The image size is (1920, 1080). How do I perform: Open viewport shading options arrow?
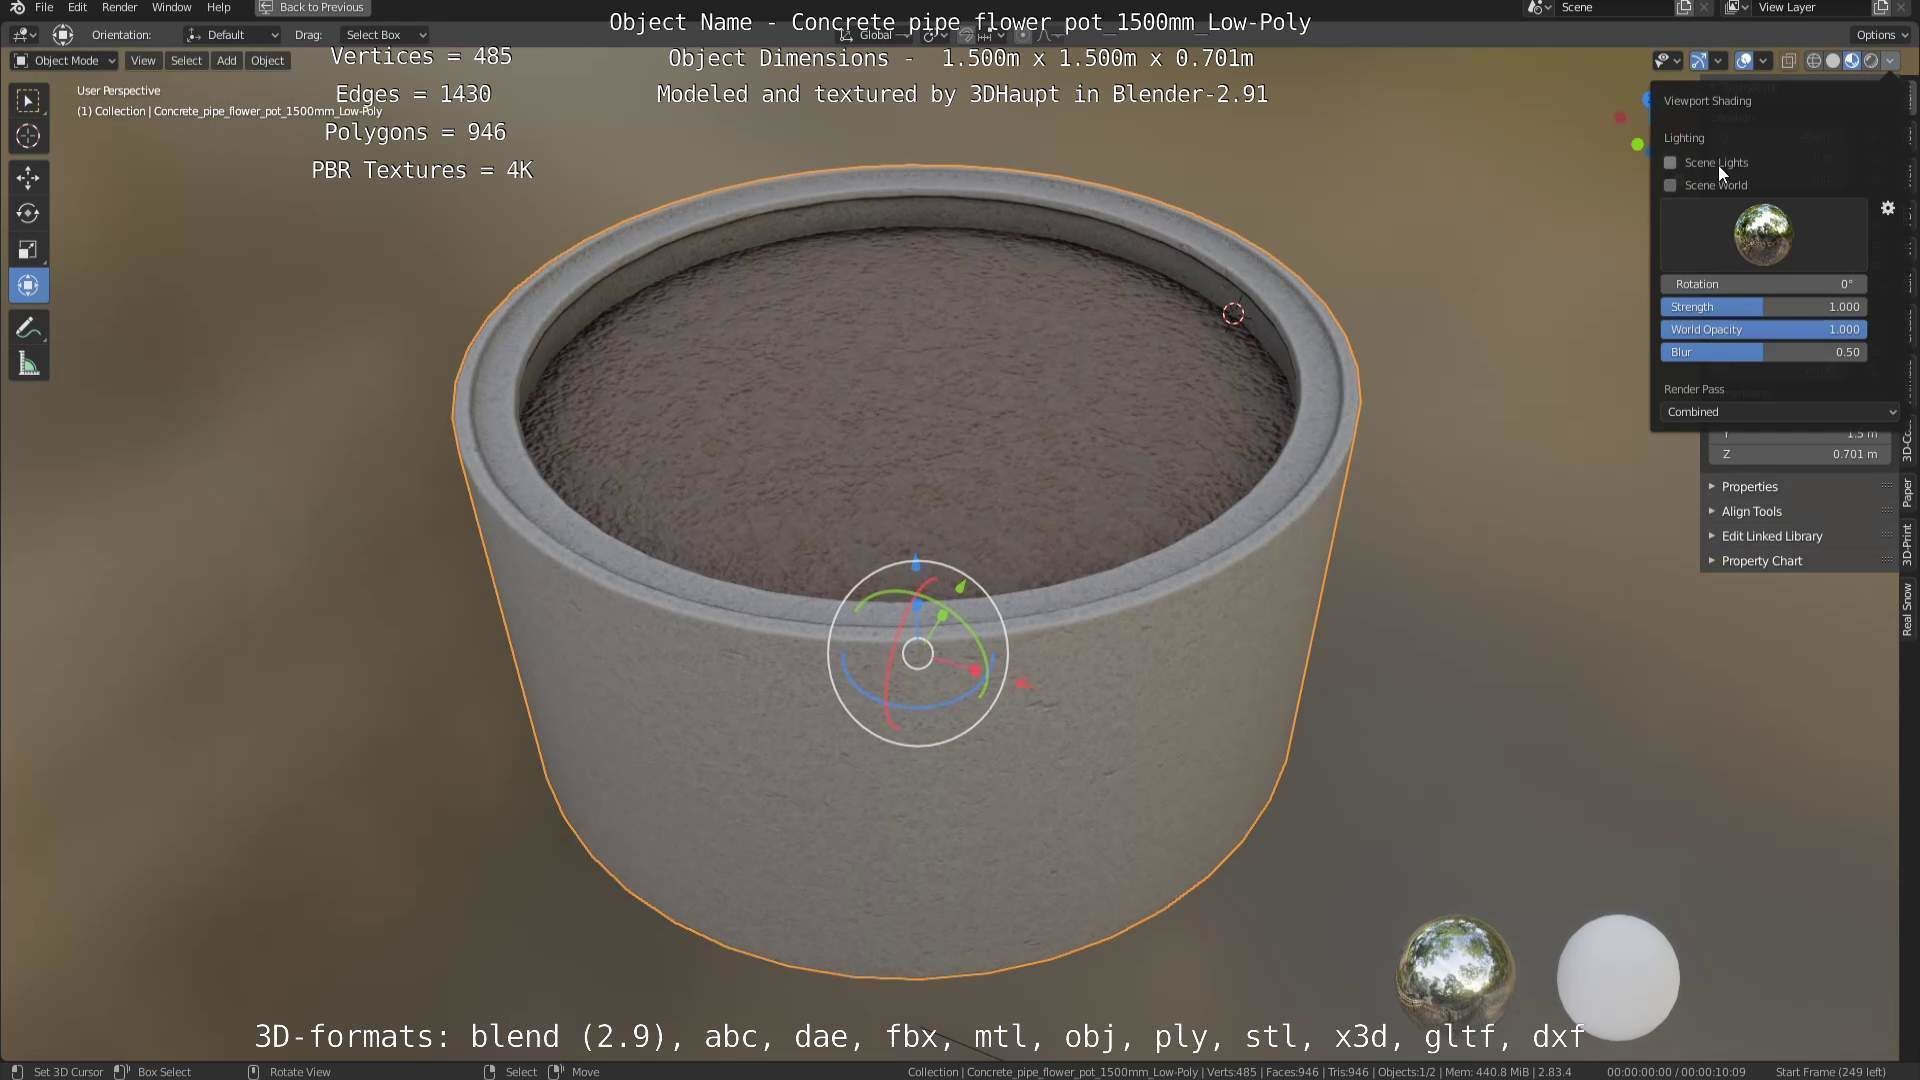pos(1890,61)
